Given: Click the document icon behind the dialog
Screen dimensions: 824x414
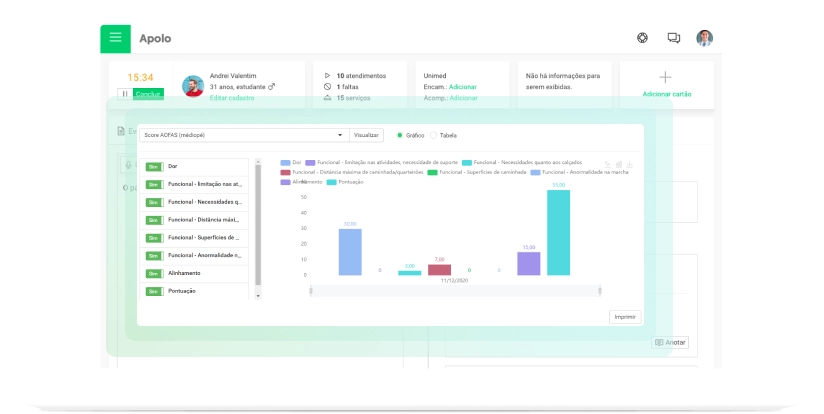Looking at the screenshot, I should coord(121,131).
